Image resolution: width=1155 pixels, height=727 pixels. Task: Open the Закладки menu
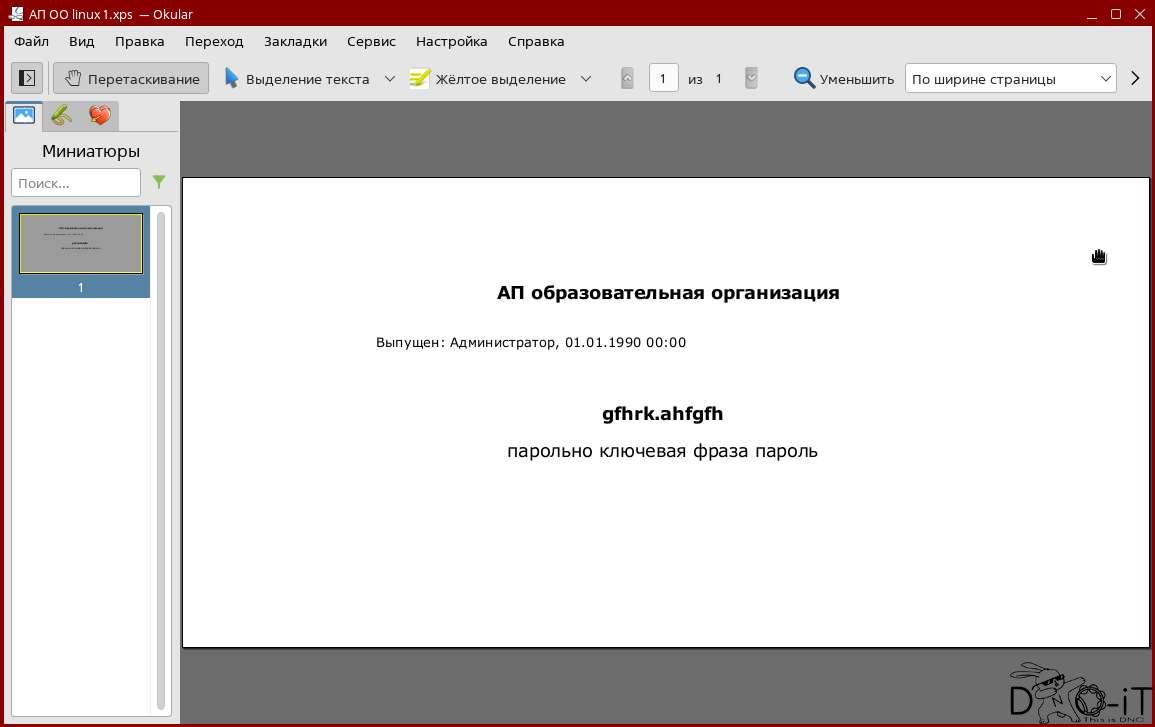pyautogui.click(x=295, y=41)
